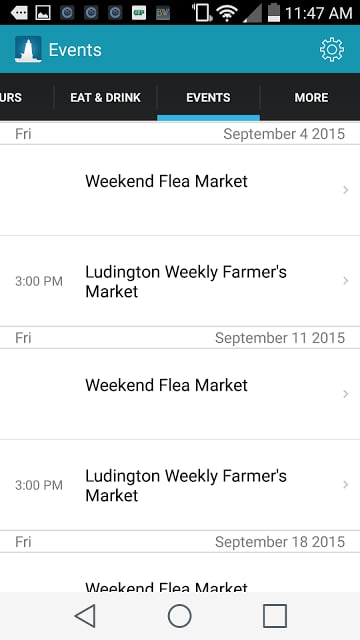Switch to the EAT & DRINK tab
Screen dimensions: 360x640
105,98
